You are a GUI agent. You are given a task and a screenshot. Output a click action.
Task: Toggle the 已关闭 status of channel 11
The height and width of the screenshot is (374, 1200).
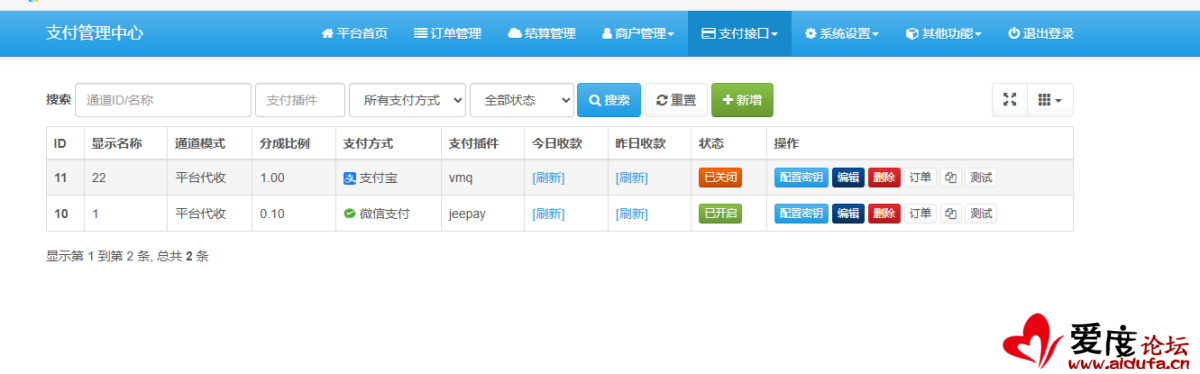tap(720, 178)
